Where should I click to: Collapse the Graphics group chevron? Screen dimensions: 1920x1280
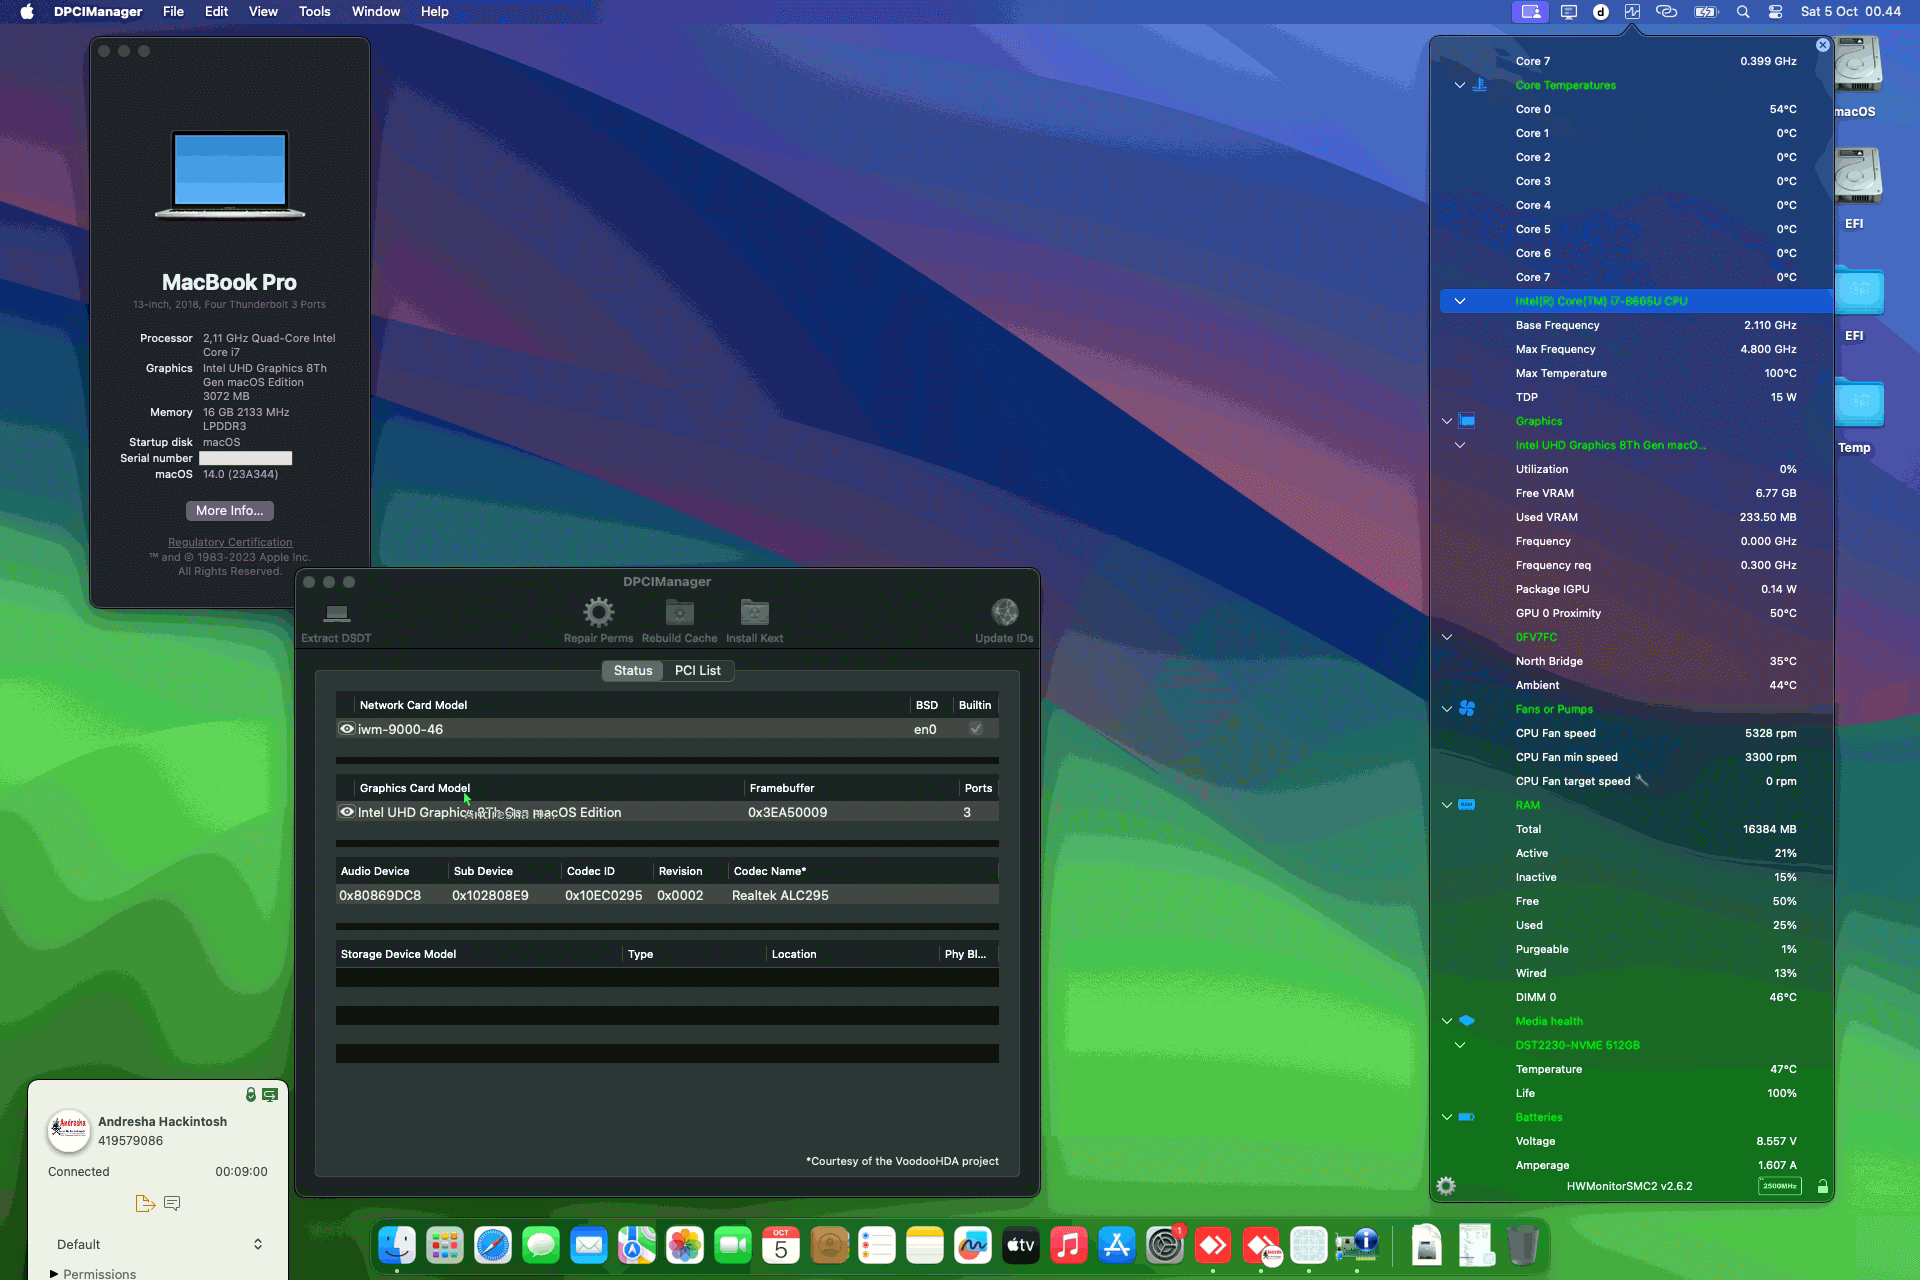coord(1447,421)
